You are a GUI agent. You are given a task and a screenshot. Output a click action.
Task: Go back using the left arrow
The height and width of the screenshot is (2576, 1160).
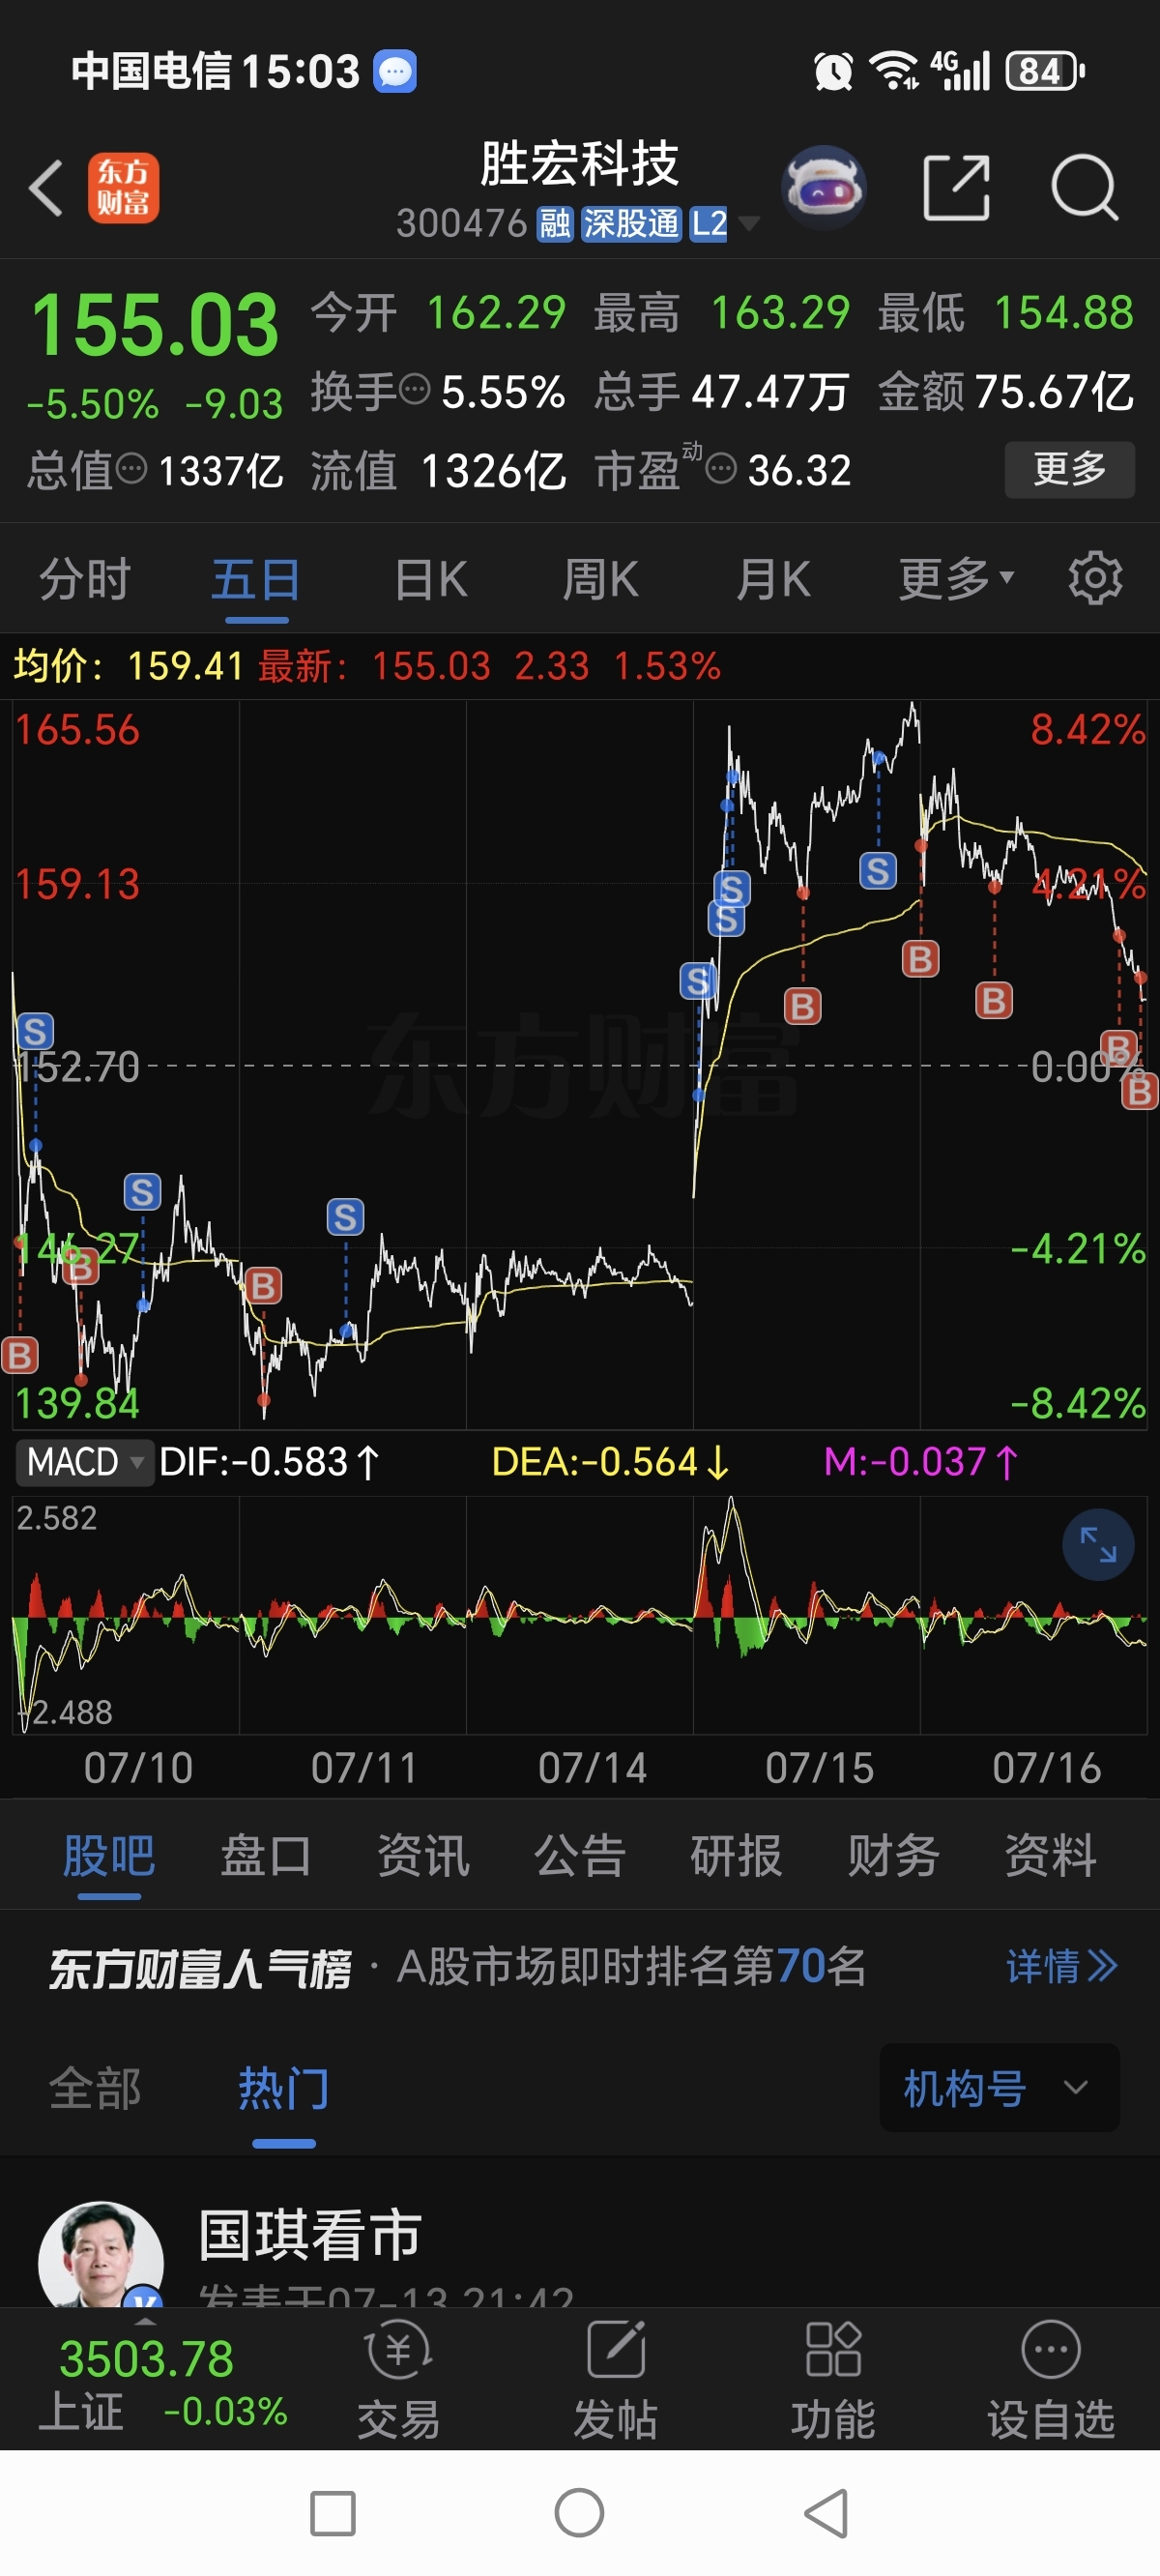click(x=46, y=188)
